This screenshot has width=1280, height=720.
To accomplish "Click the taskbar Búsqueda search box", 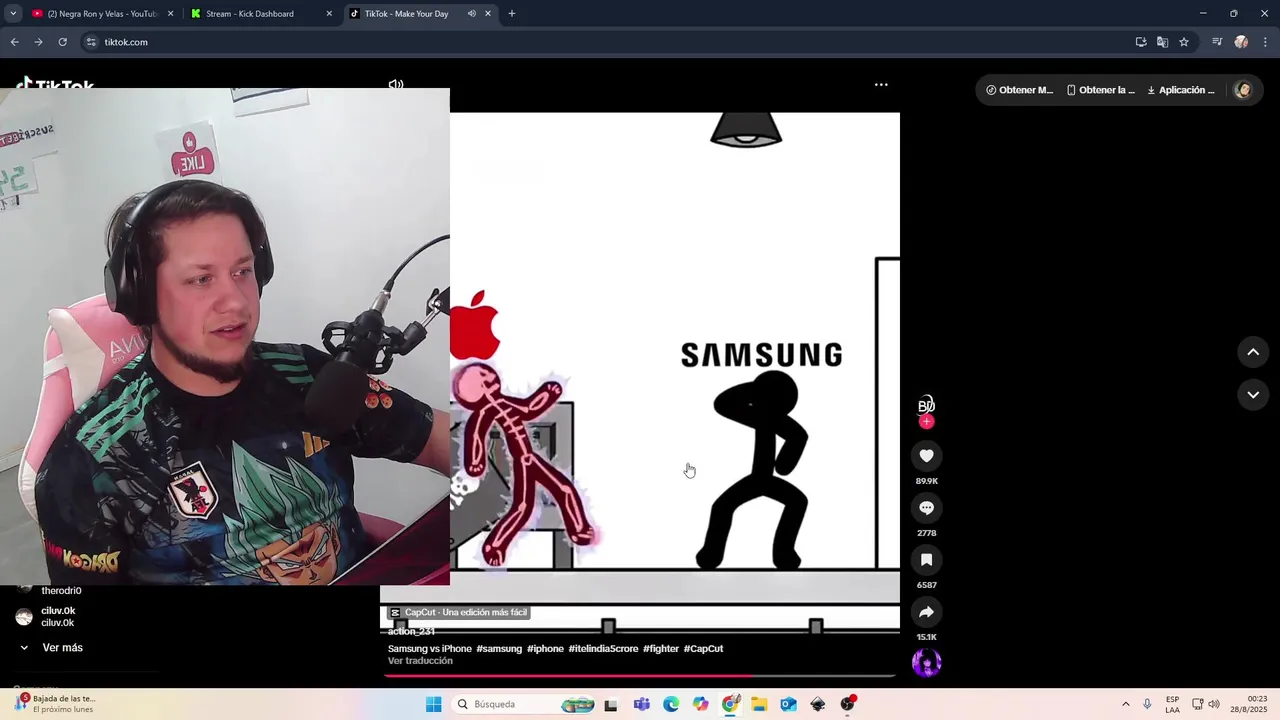I will click(x=526, y=704).
